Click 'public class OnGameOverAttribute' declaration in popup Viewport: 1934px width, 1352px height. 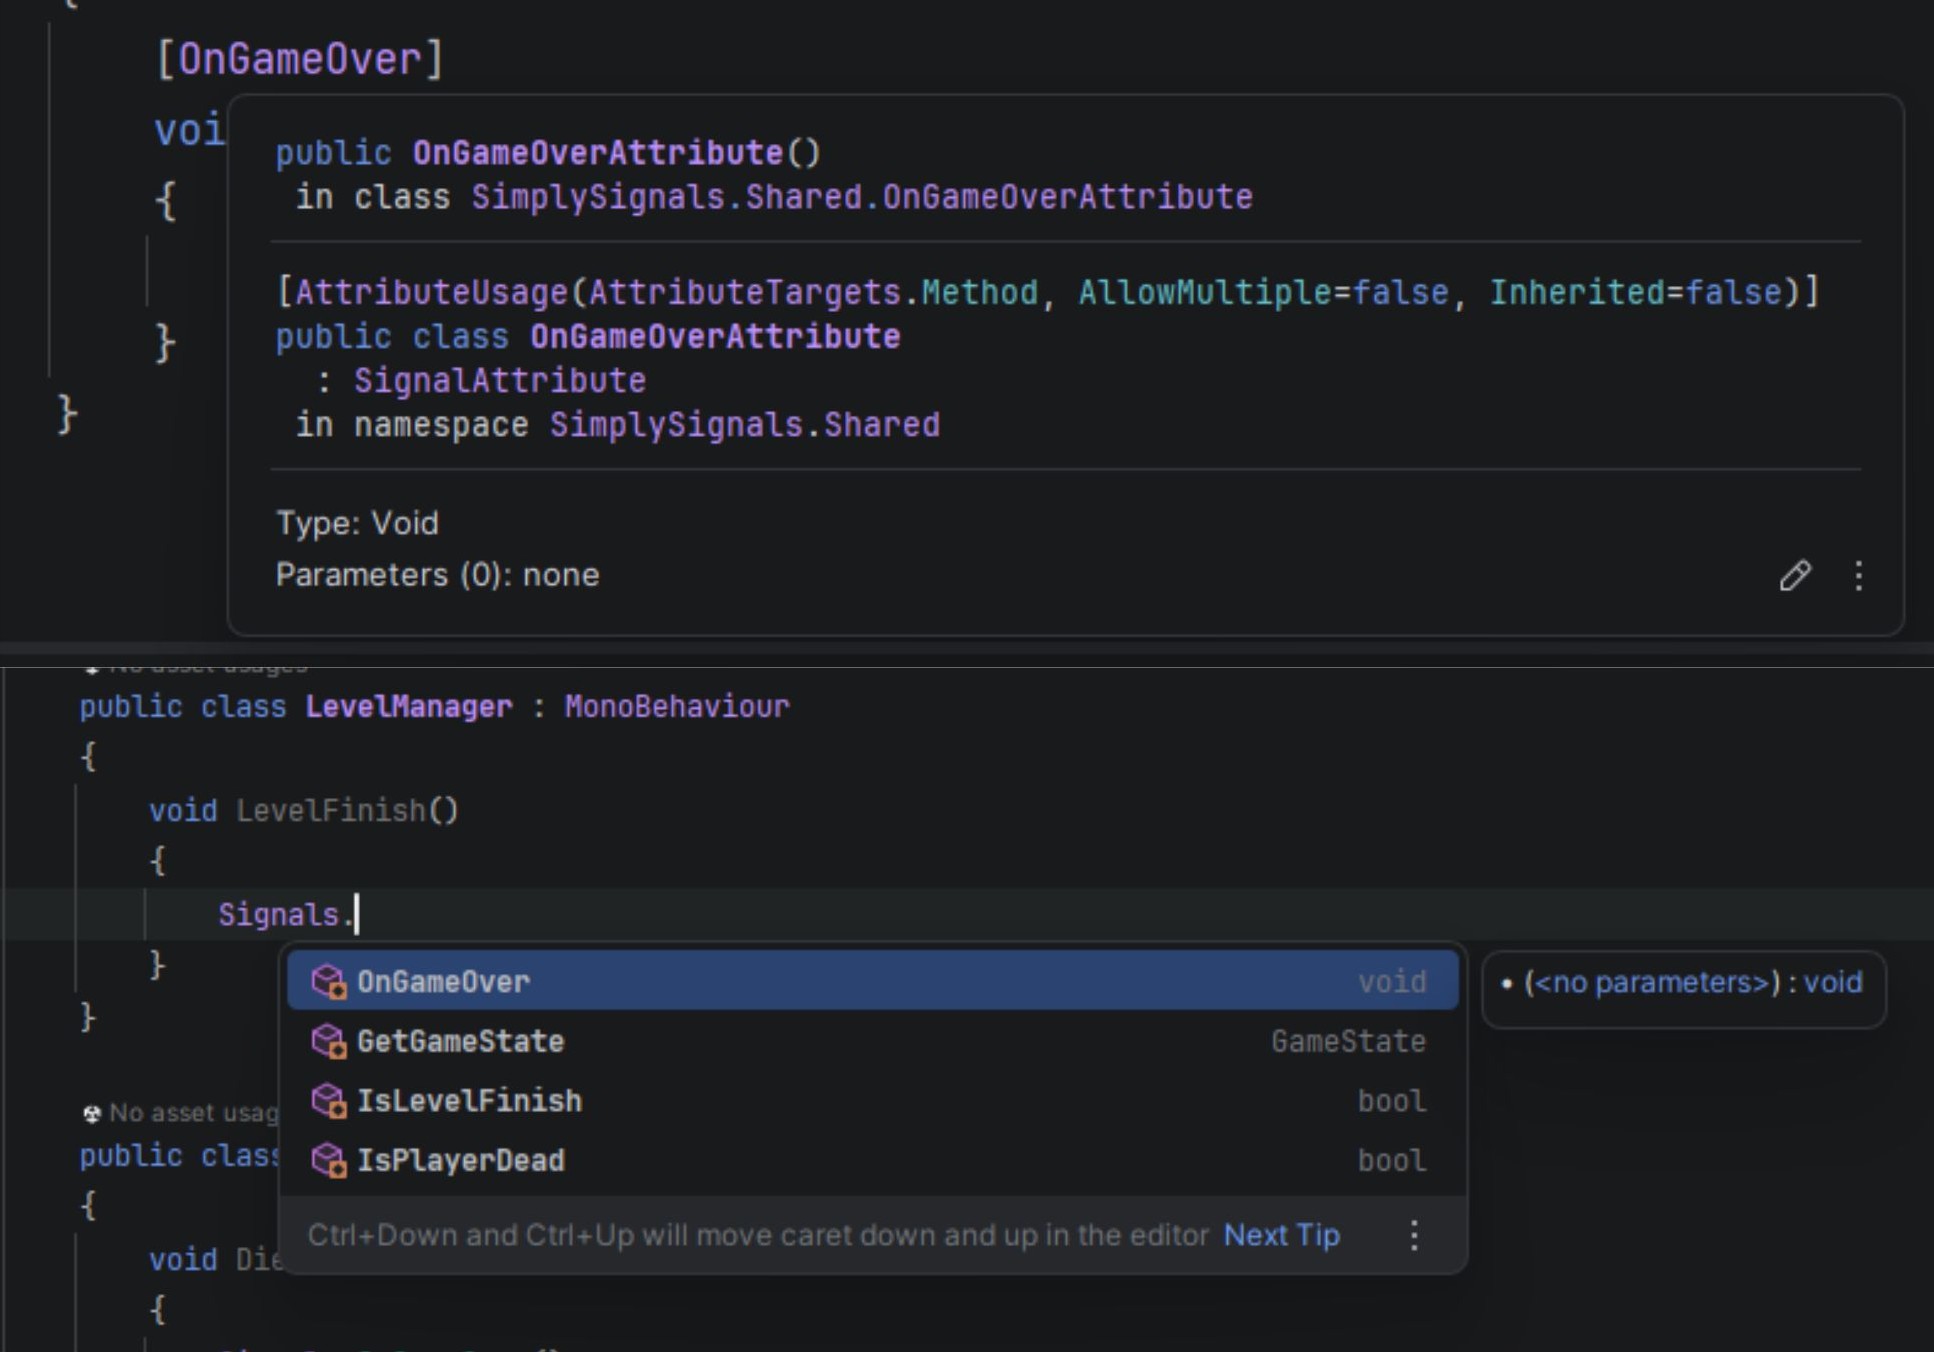(588, 337)
